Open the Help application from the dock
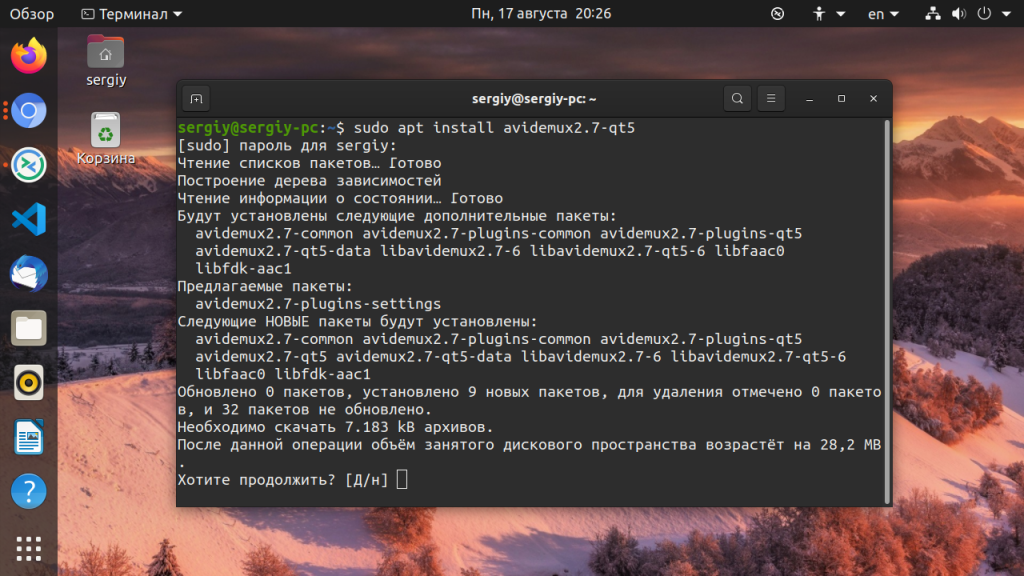Image resolution: width=1024 pixels, height=576 pixels. tap(27, 492)
